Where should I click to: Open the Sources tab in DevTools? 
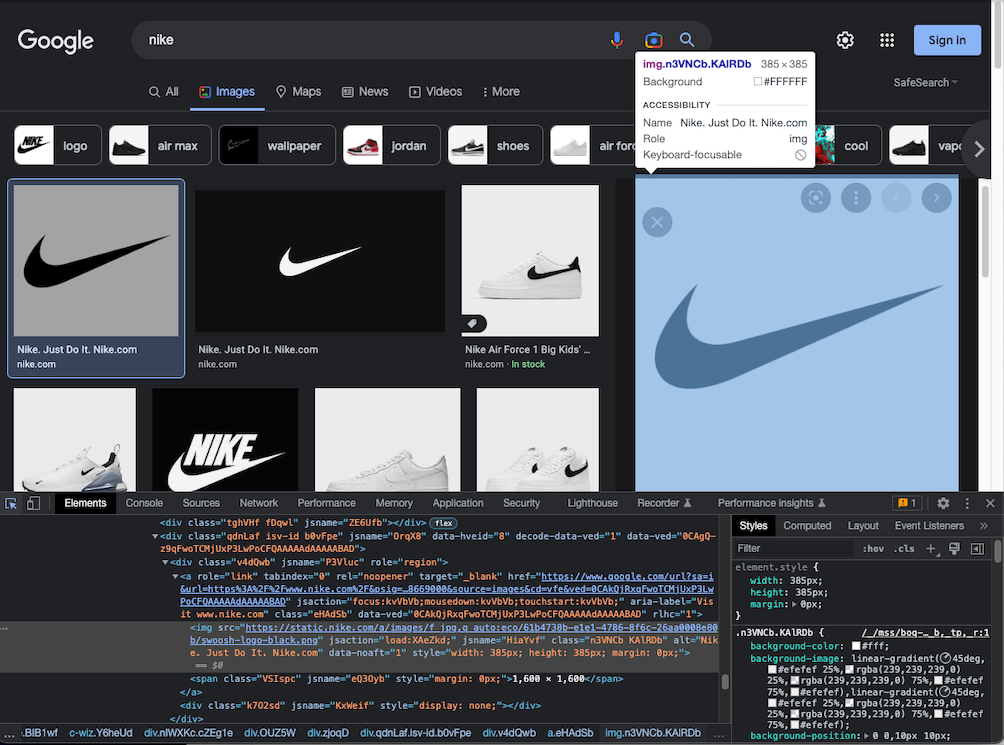point(201,503)
